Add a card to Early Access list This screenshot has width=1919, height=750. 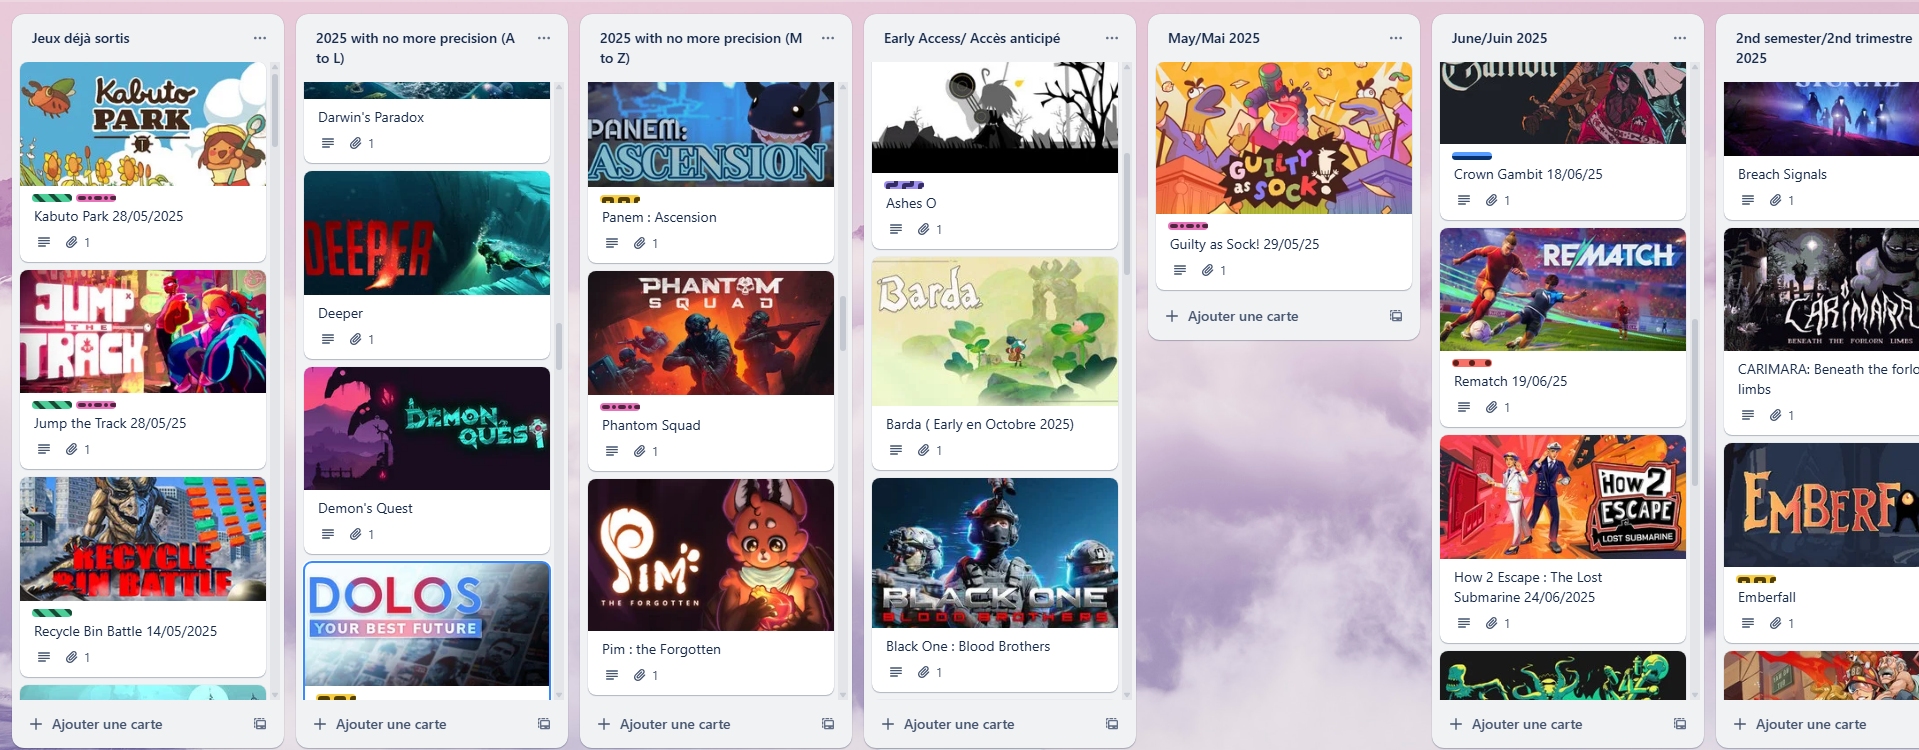tap(949, 724)
